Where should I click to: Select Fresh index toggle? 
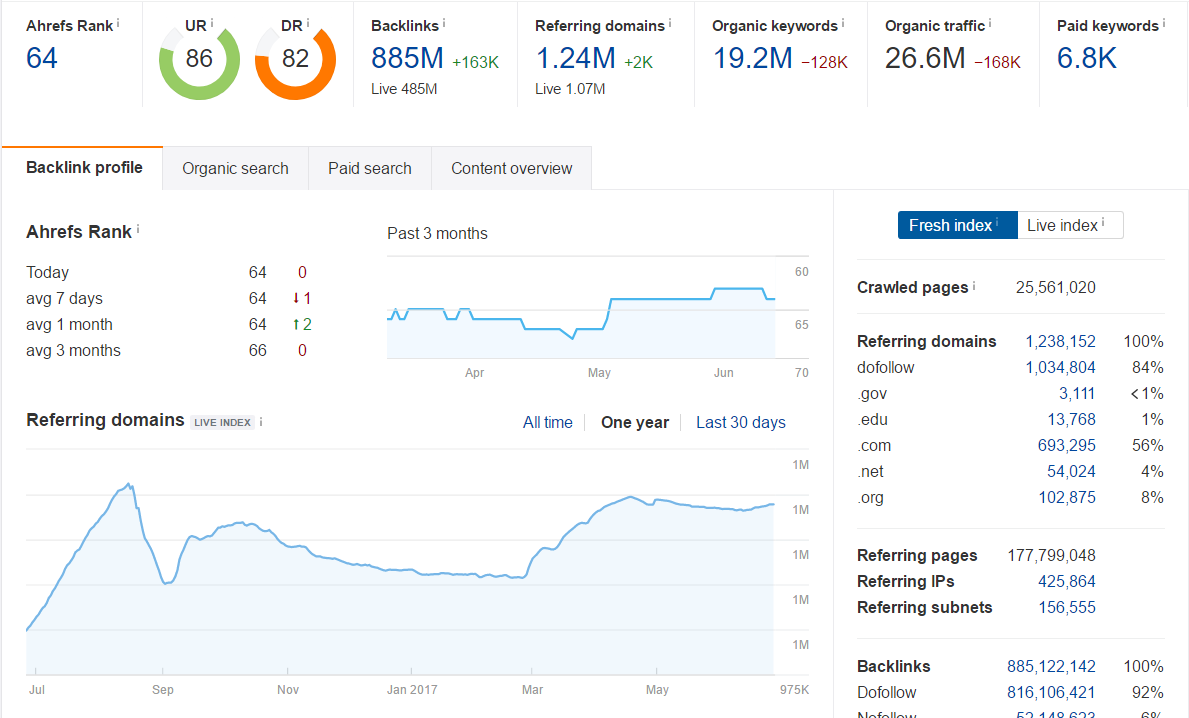957,225
